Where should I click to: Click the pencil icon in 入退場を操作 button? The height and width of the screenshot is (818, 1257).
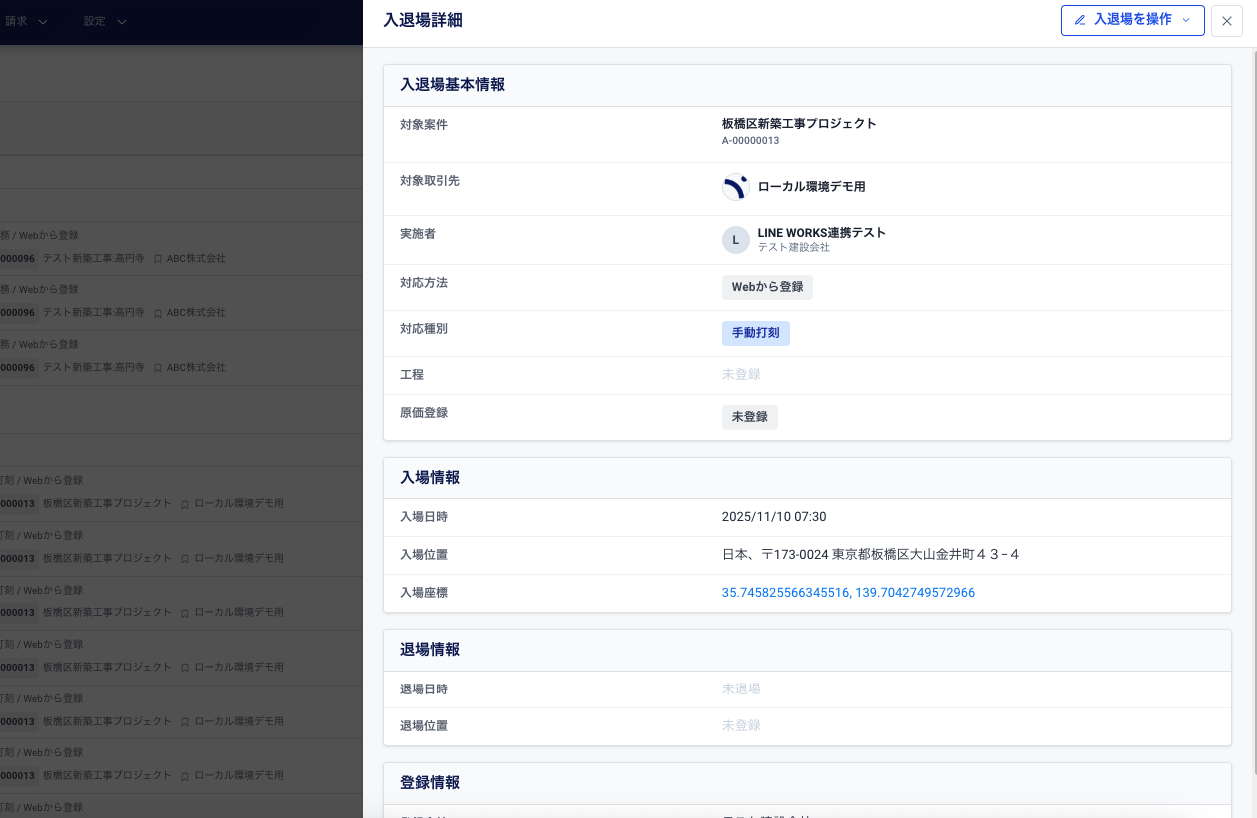click(x=1080, y=20)
